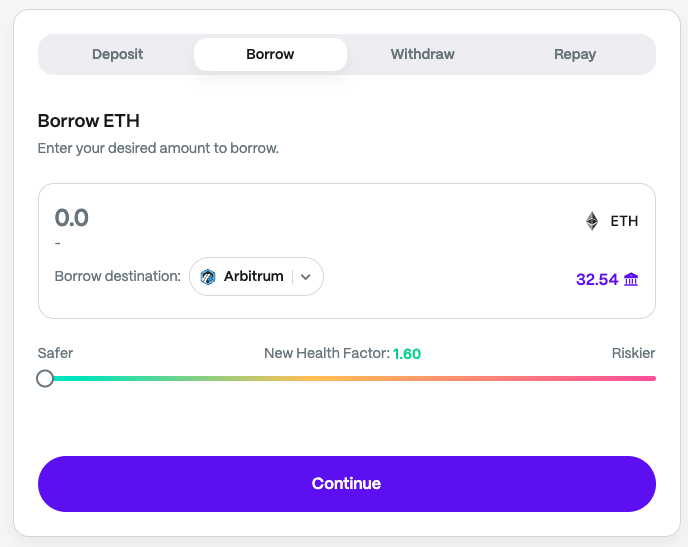Switch to the Deposit tab
This screenshot has width=688, height=547.
(x=117, y=54)
